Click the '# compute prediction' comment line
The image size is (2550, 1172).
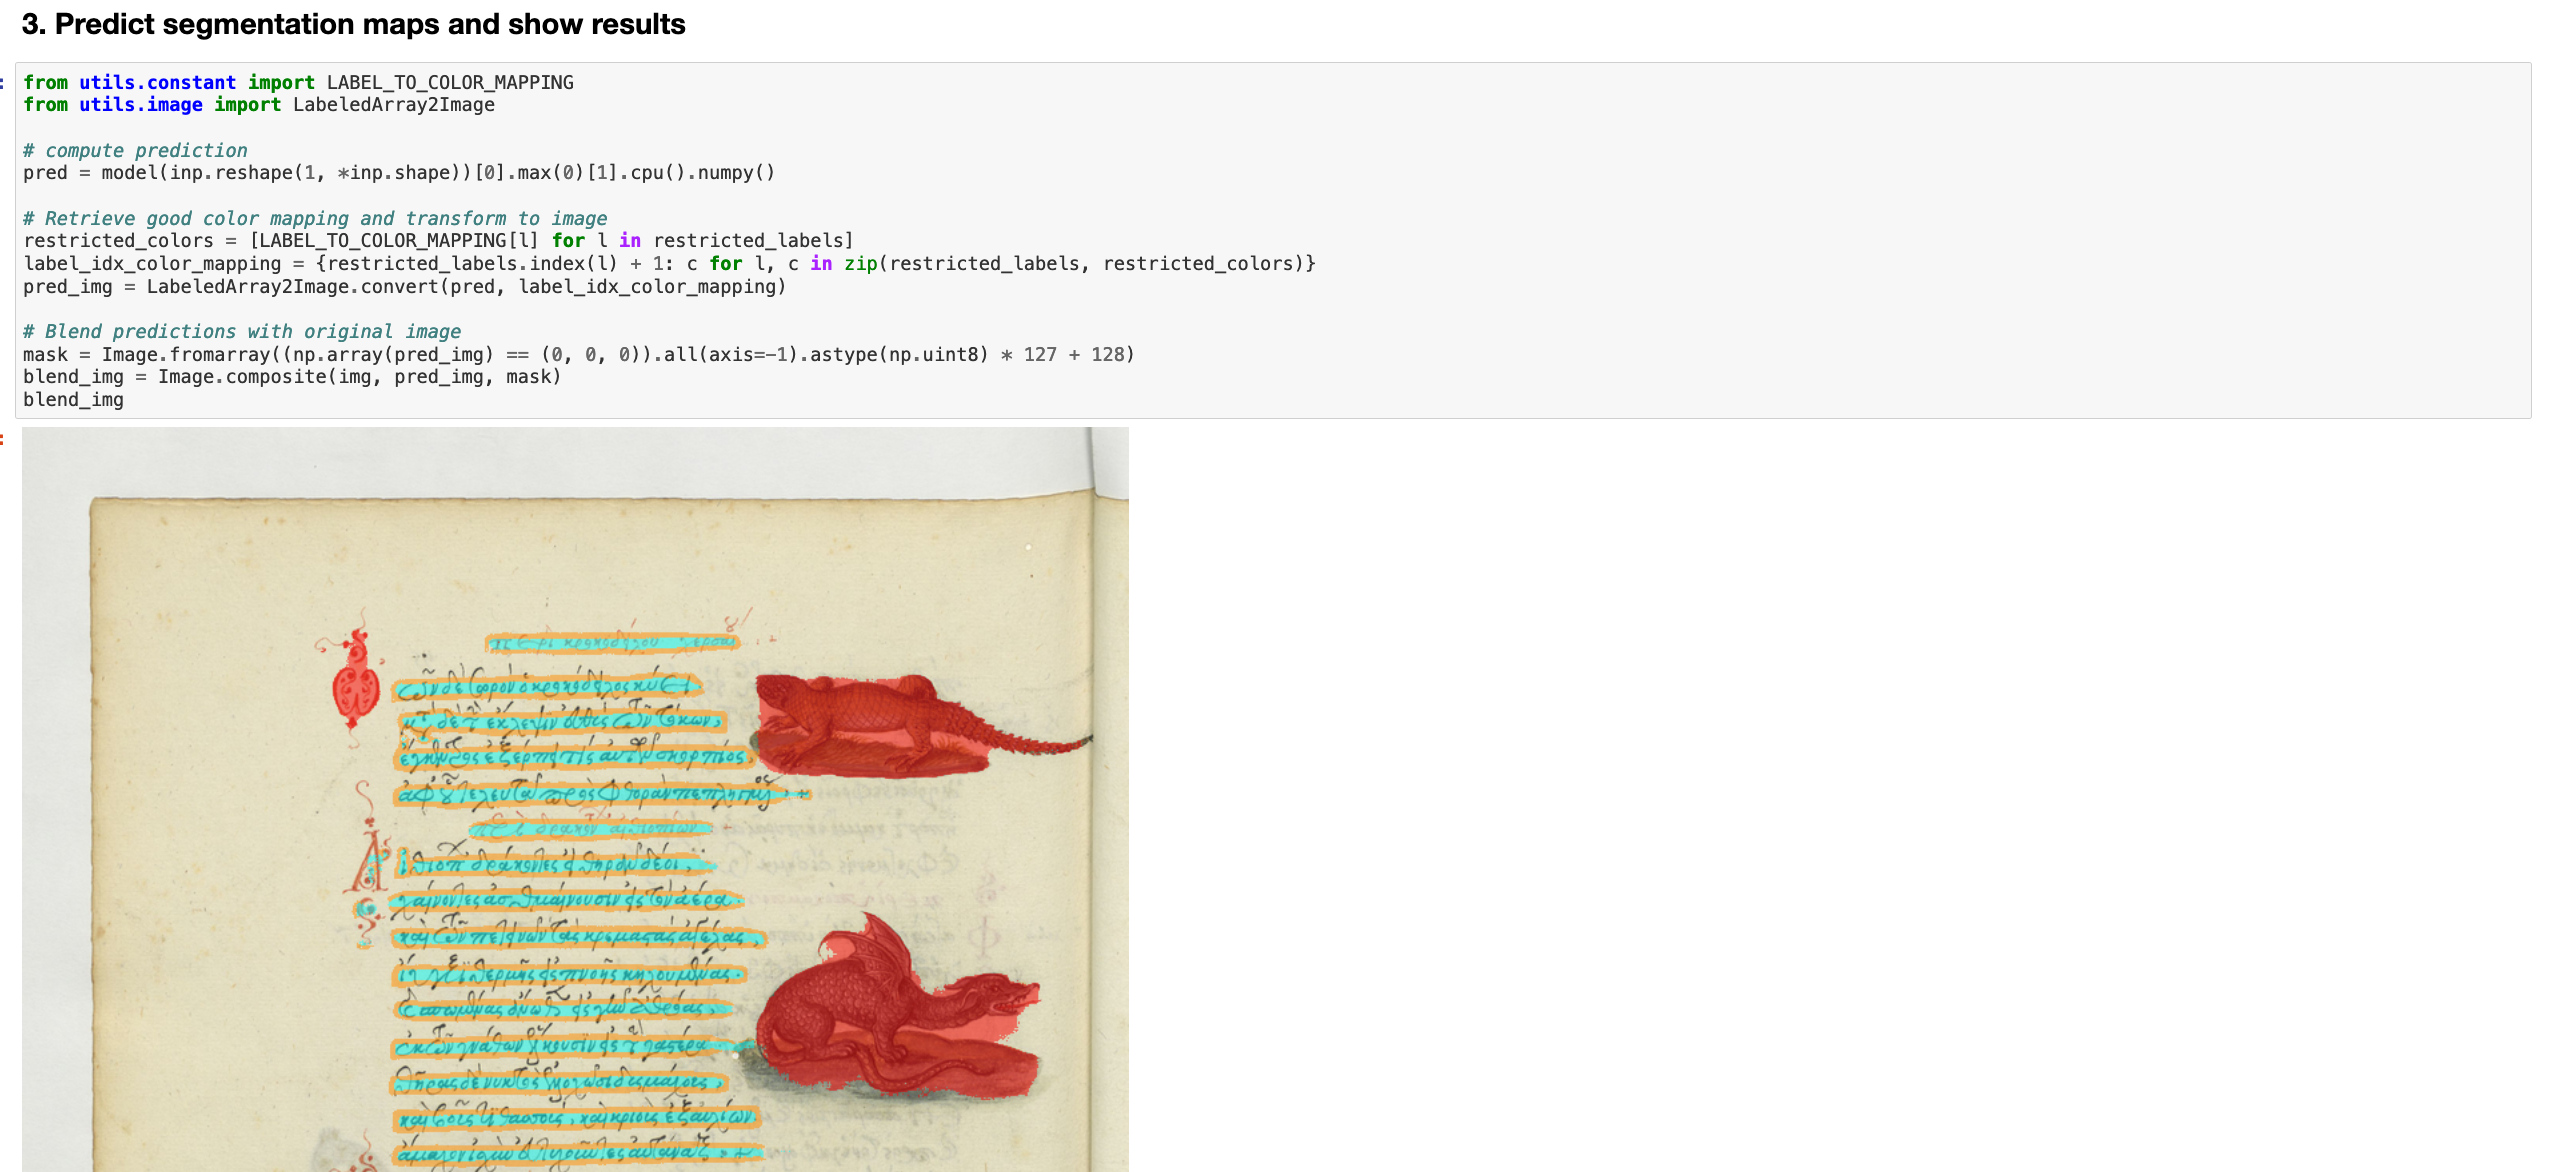[x=135, y=150]
